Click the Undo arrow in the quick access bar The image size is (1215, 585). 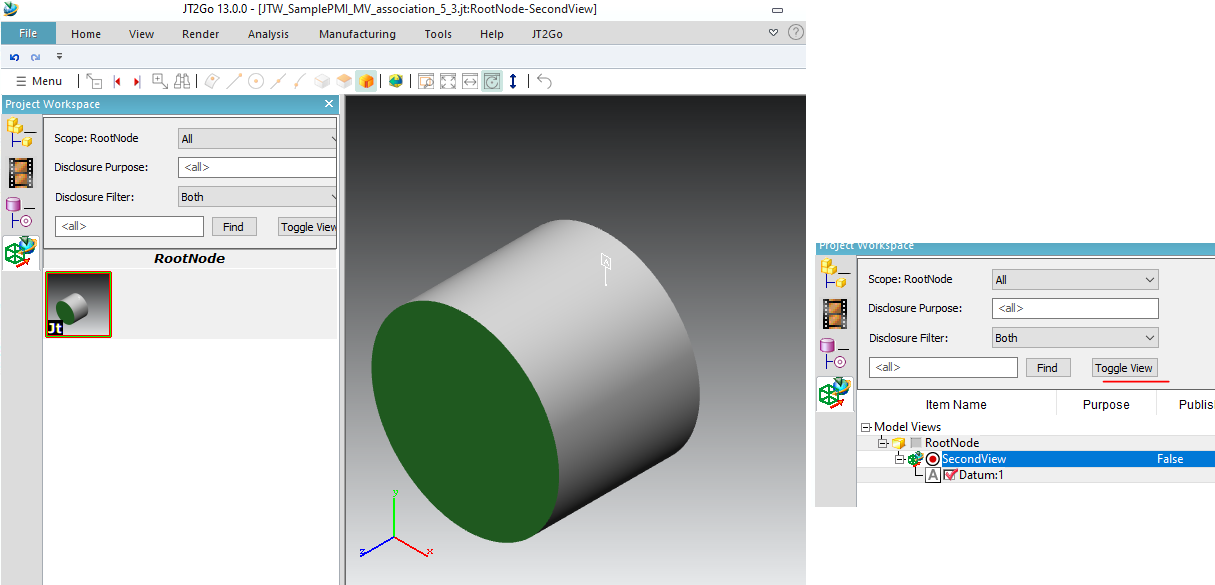tap(15, 57)
